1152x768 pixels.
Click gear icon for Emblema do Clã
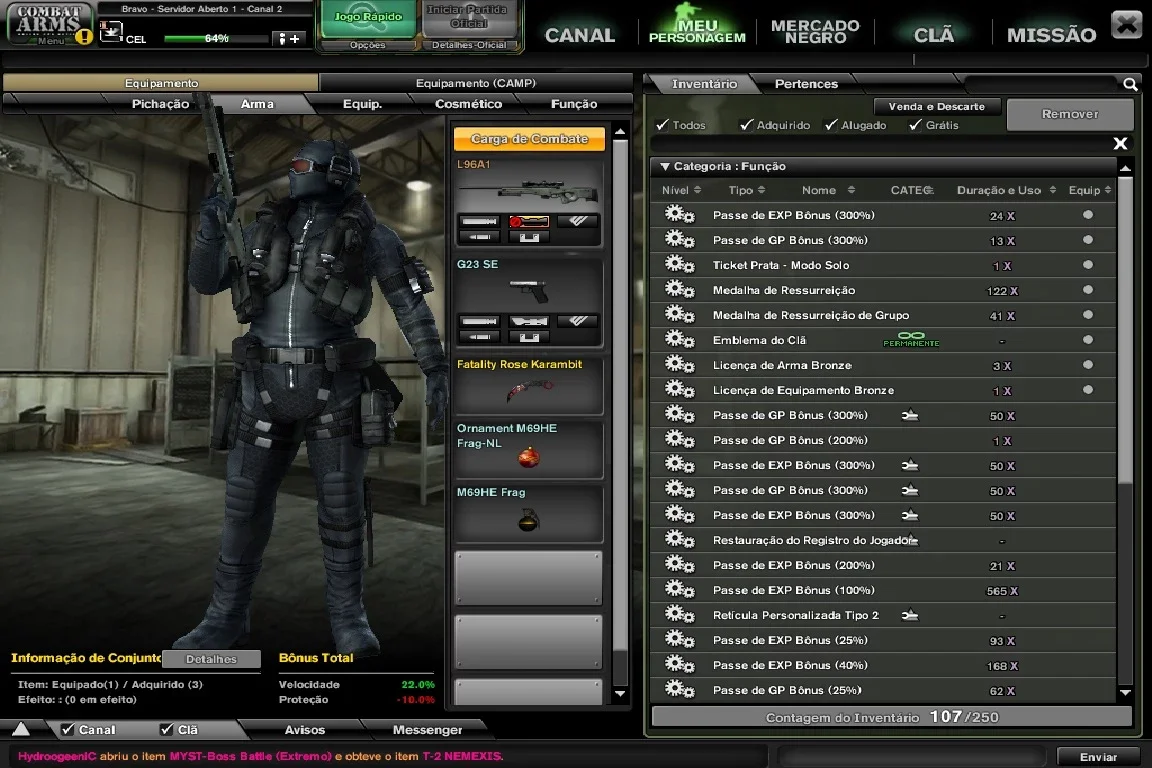click(x=679, y=340)
